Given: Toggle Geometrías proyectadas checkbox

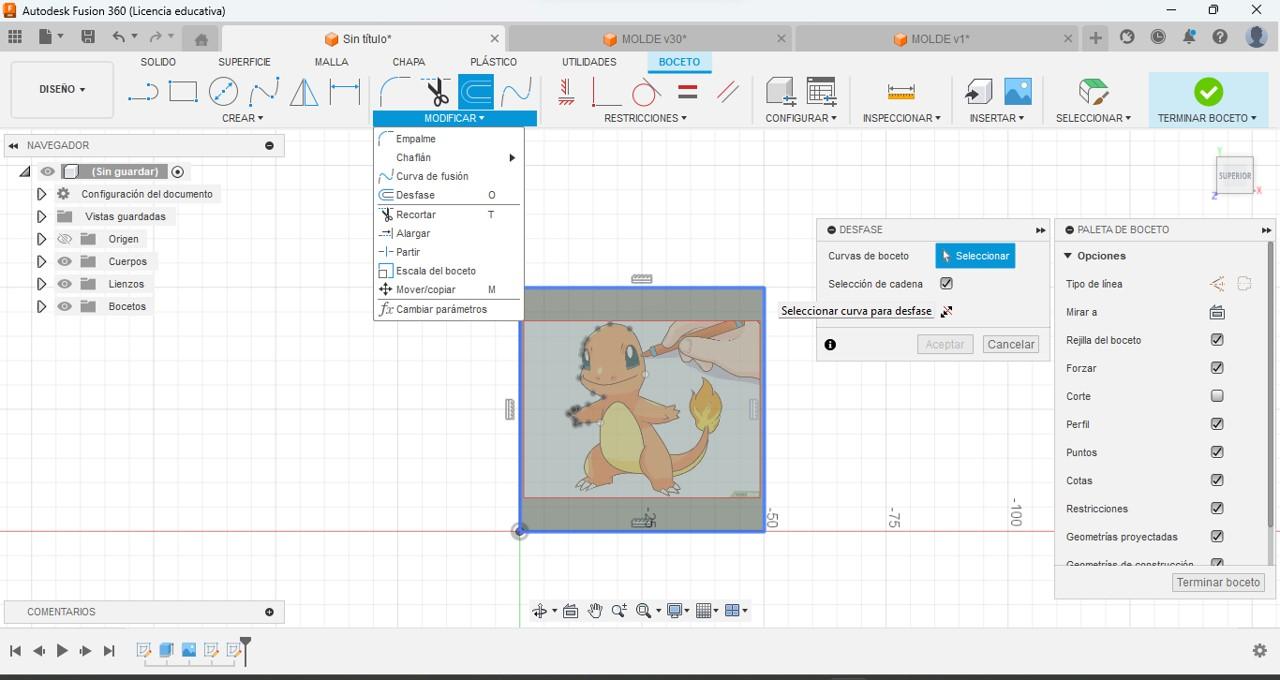Looking at the screenshot, I should 1217,536.
